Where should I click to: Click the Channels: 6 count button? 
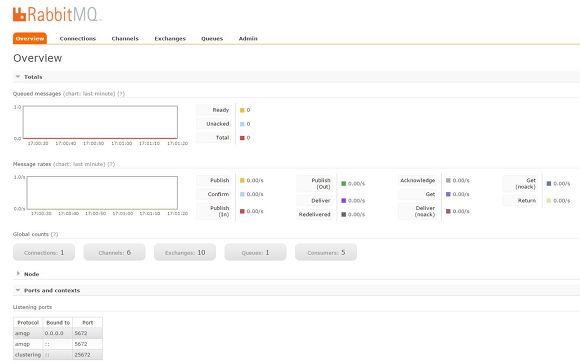click(x=115, y=252)
